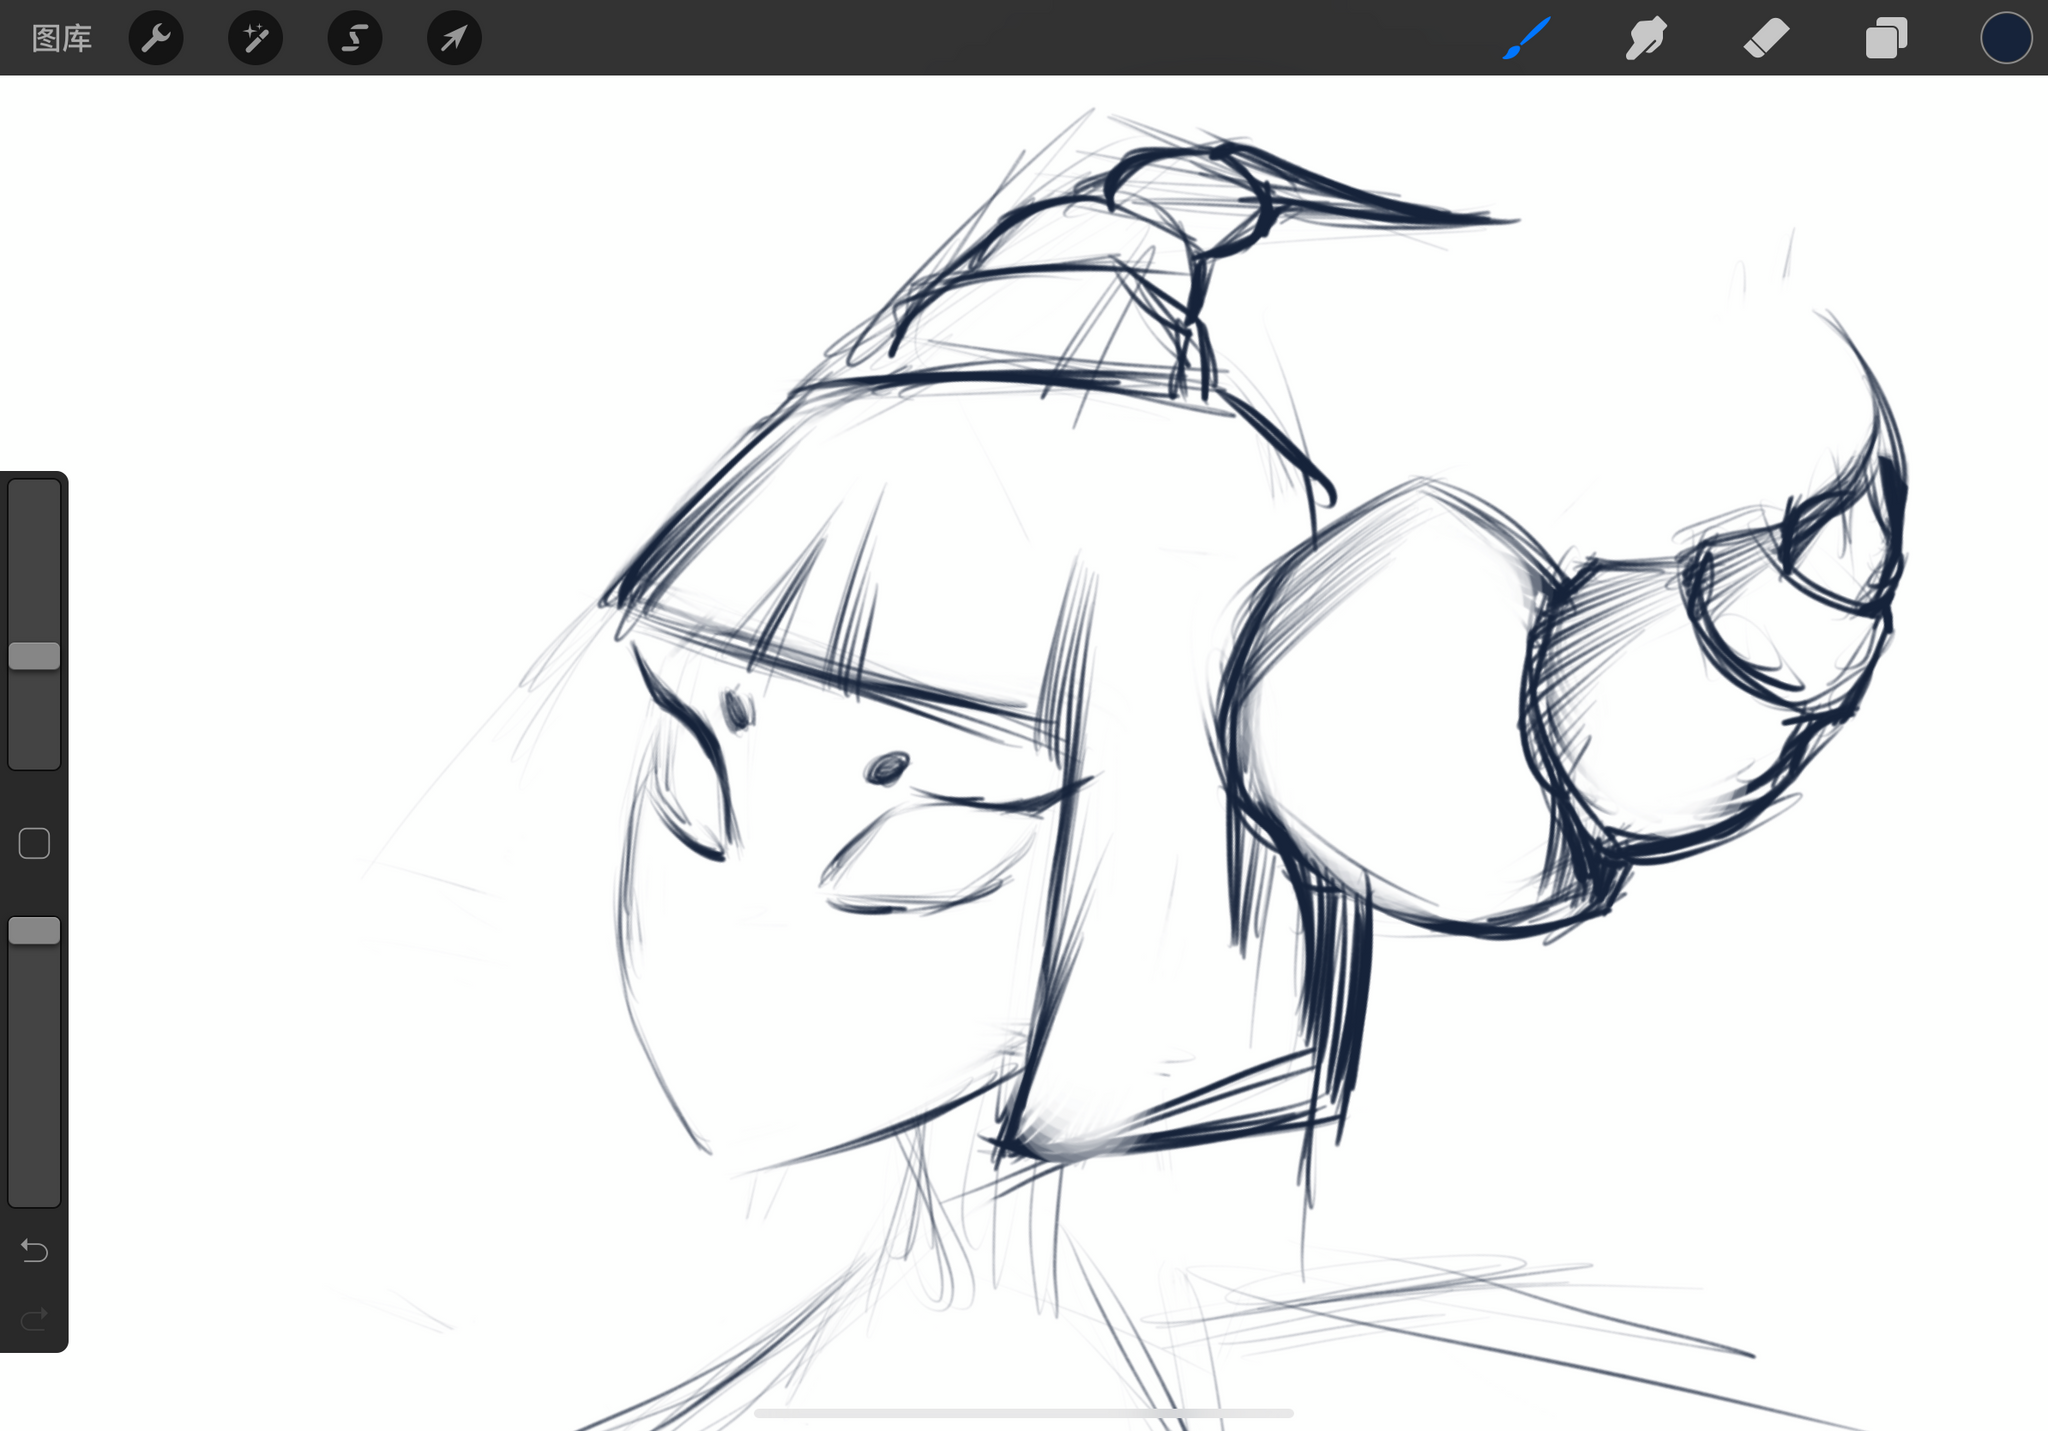
Task: Click the bottom of opacity slider track
Action: click(x=34, y=1190)
